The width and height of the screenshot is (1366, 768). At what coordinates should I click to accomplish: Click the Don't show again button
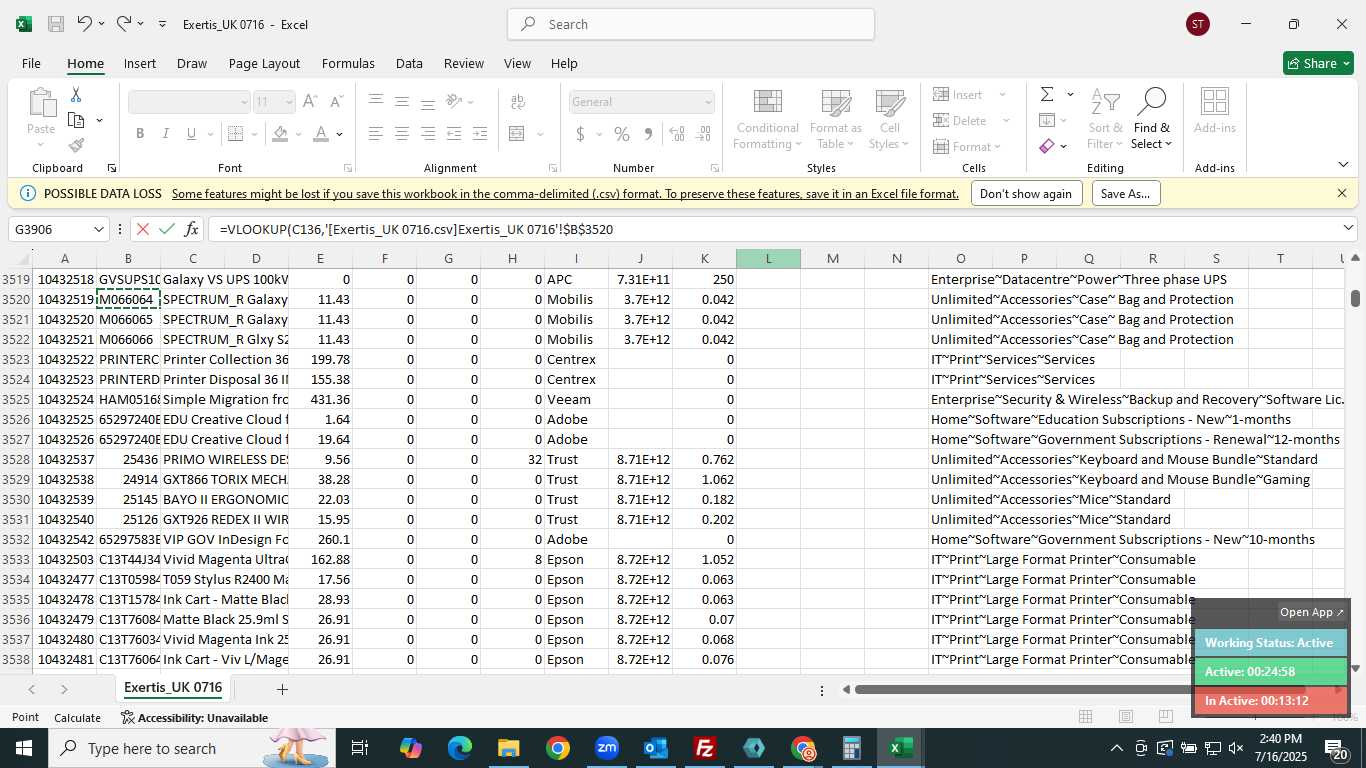click(x=1026, y=194)
